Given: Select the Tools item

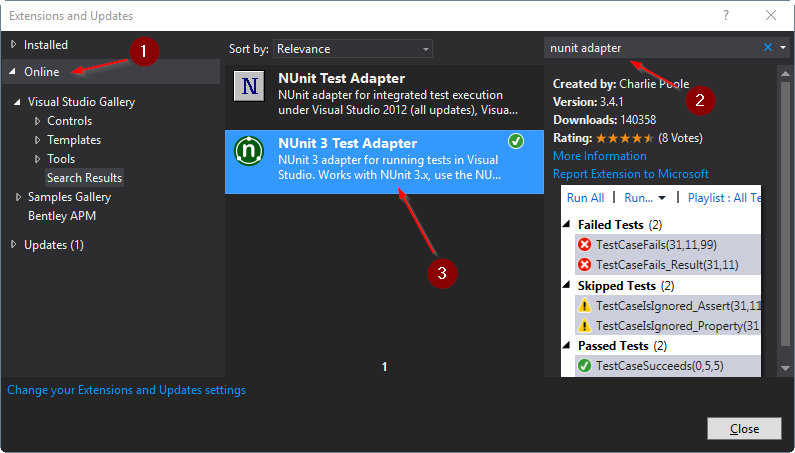Looking at the screenshot, I should (x=61, y=159).
